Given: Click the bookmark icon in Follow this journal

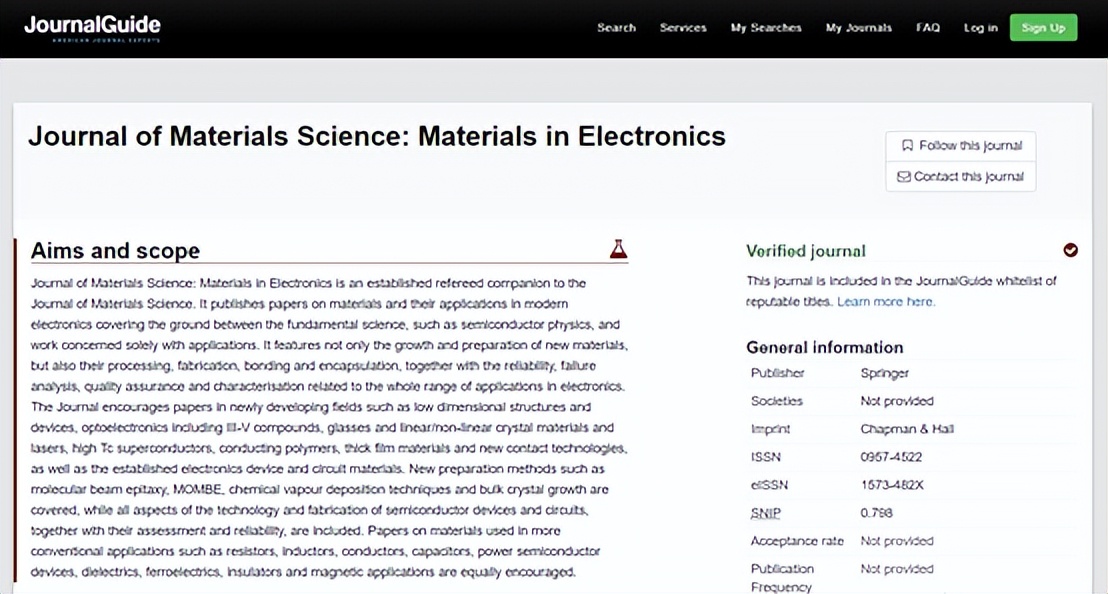Looking at the screenshot, I should point(907,145).
